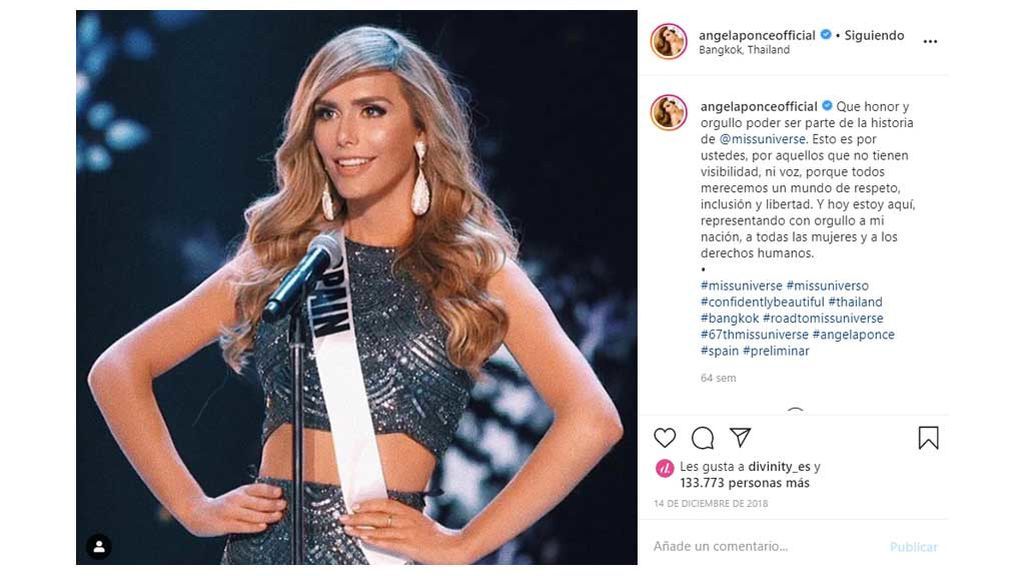
Task: Open the caption profile avatar
Action: point(669,112)
